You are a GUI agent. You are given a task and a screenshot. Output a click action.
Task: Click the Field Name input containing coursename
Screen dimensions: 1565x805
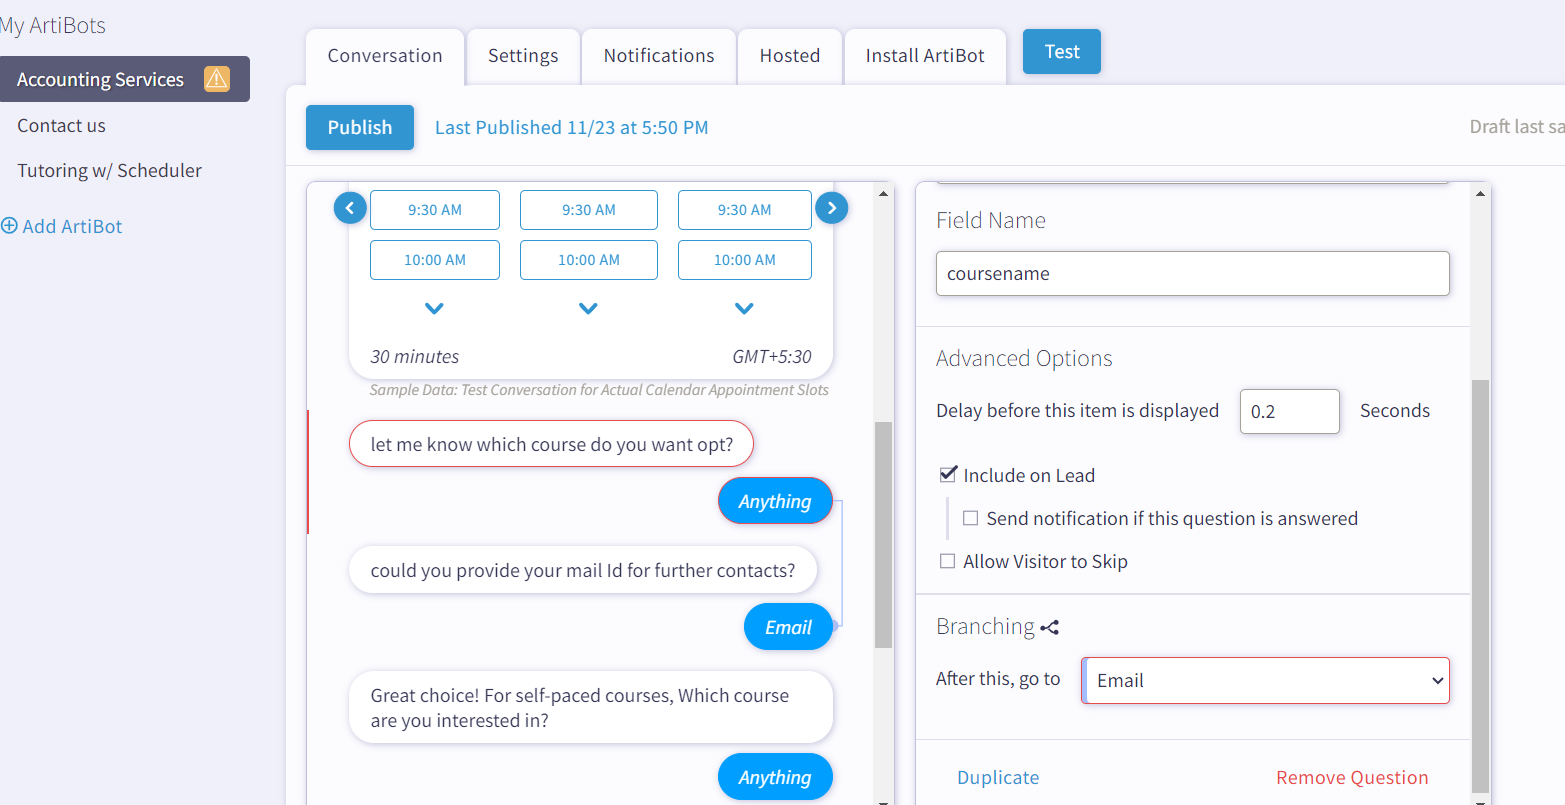[1193, 274]
